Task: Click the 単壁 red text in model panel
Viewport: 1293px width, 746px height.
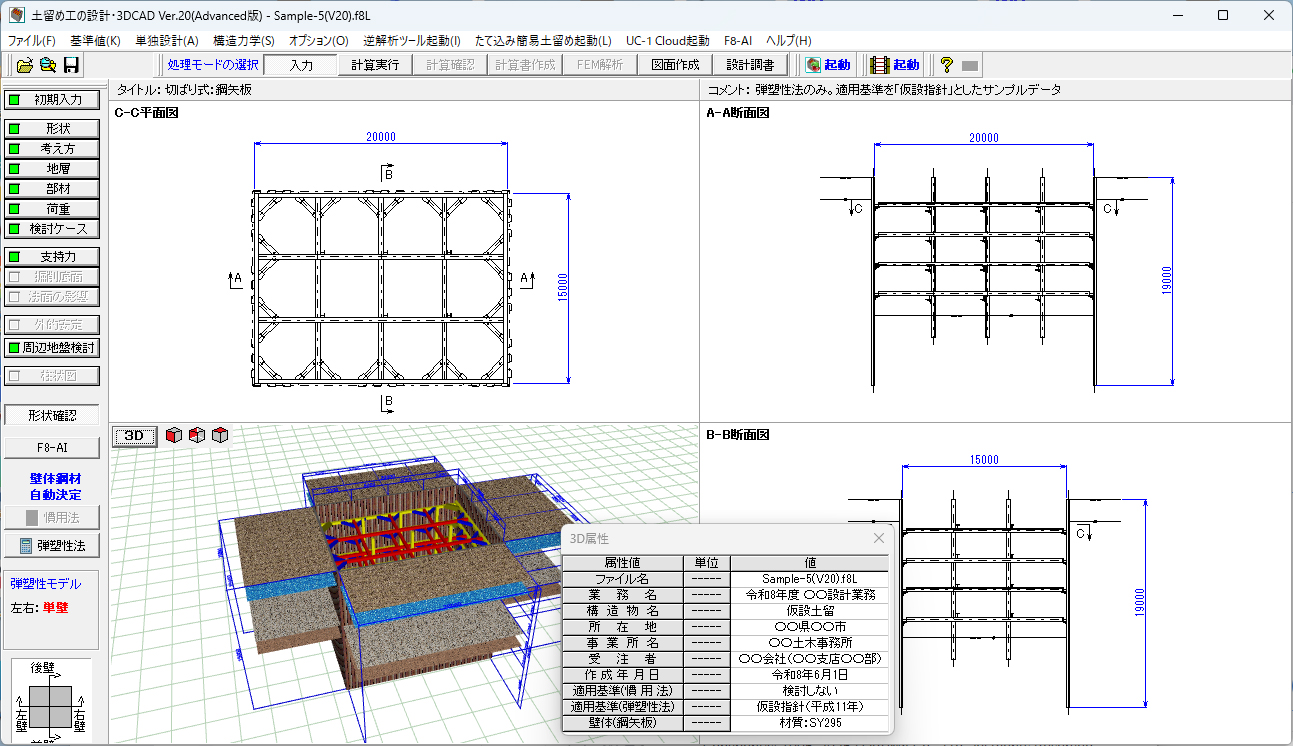Action: (55, 607)
